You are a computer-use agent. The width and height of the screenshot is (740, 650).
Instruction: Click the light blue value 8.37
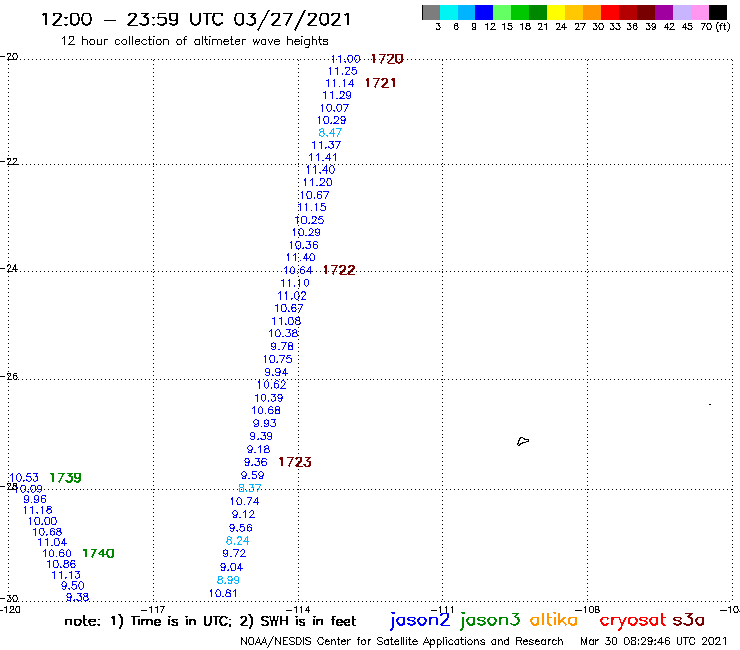point(250,488)
